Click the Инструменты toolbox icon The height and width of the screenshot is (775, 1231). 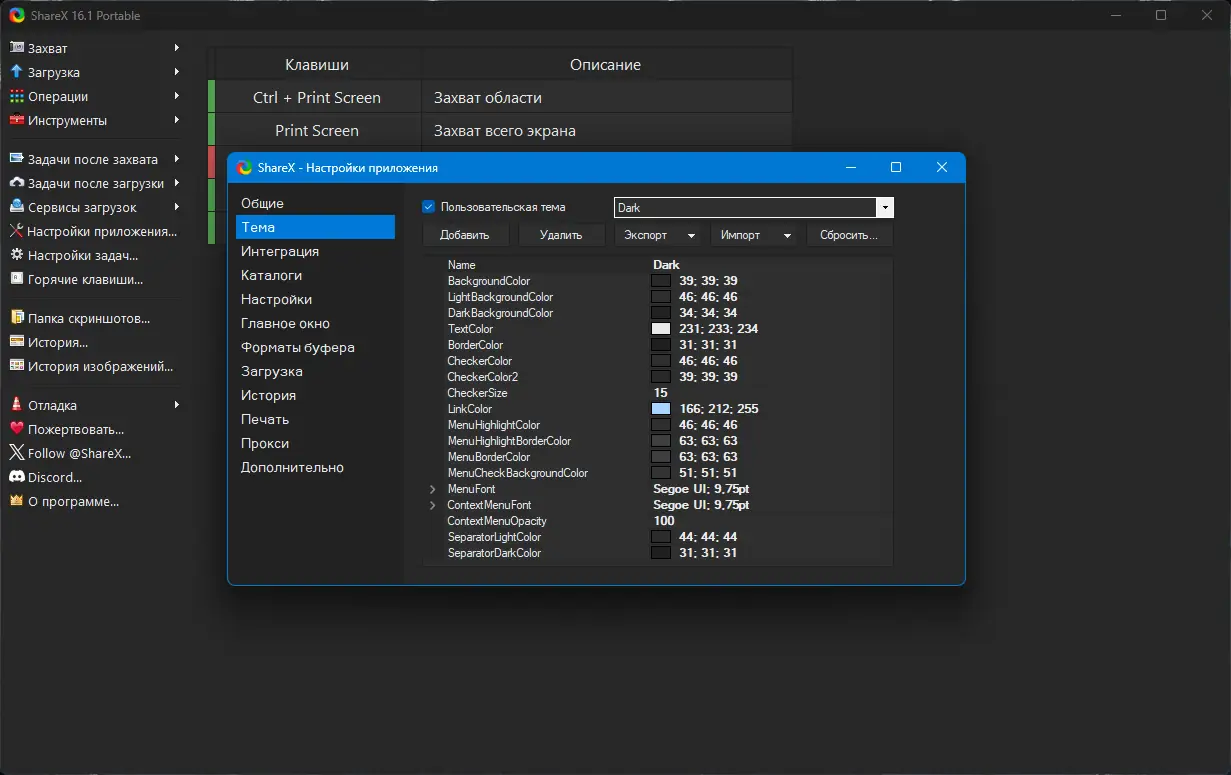pos(16,120)
